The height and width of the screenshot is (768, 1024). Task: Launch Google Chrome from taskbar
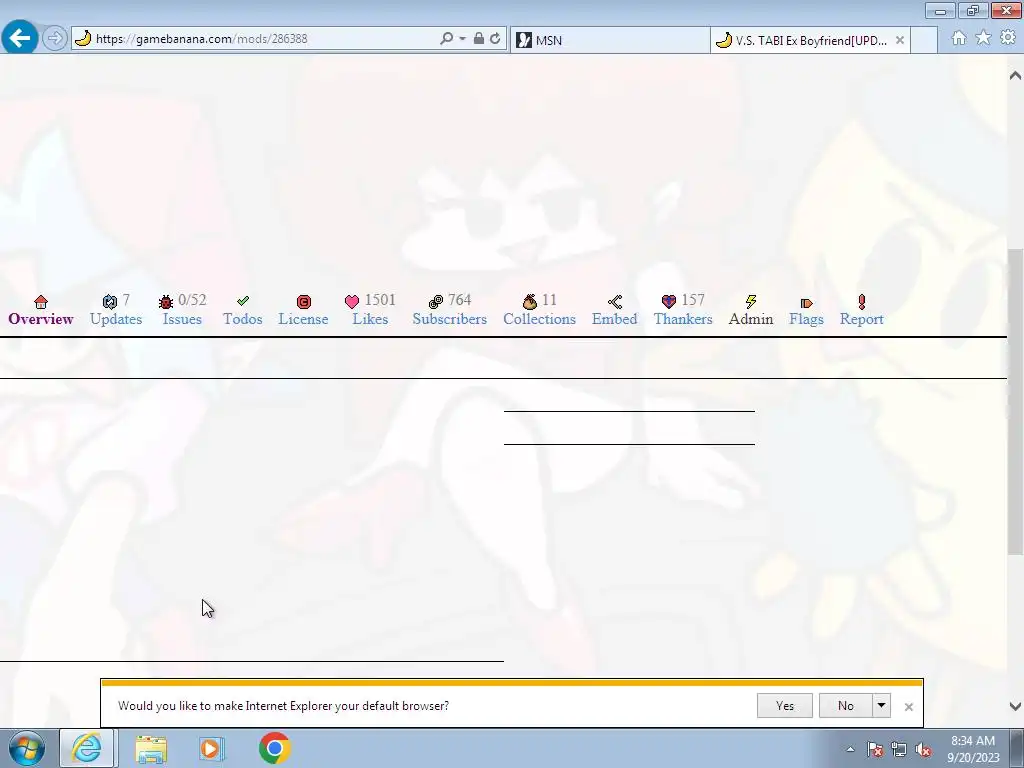pos(275,748)
